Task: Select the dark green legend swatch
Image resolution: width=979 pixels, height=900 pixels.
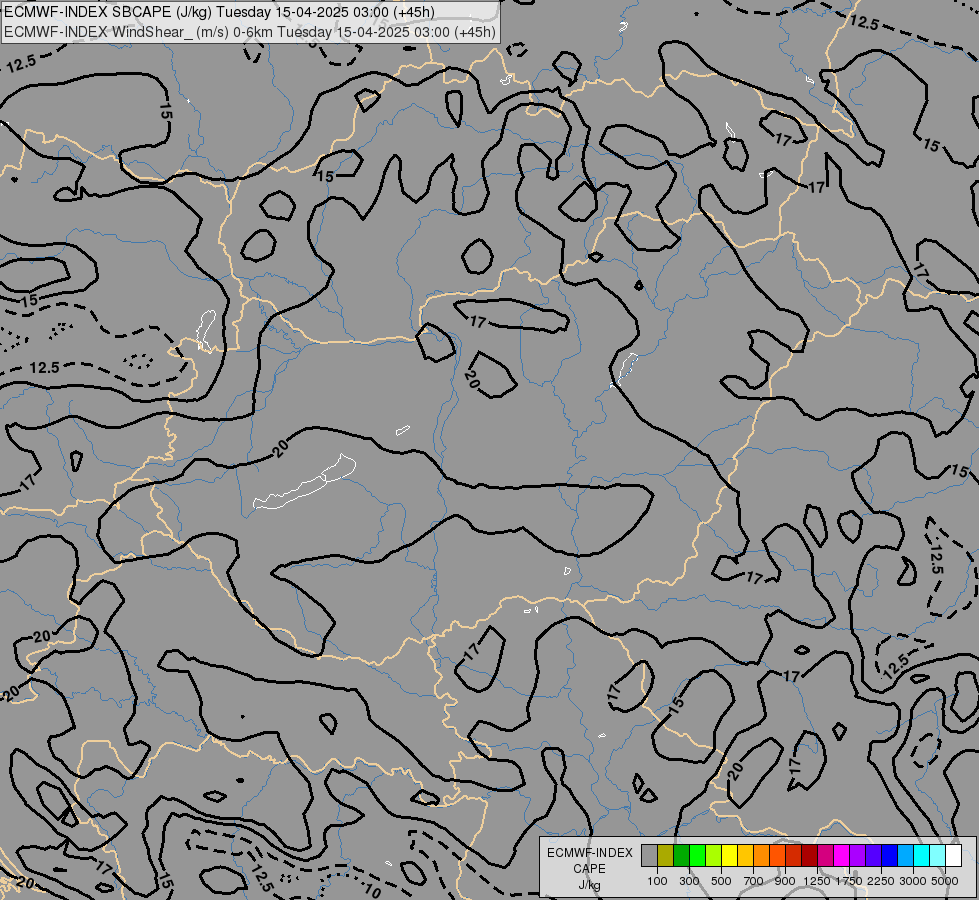Action: tap(682, 855)
